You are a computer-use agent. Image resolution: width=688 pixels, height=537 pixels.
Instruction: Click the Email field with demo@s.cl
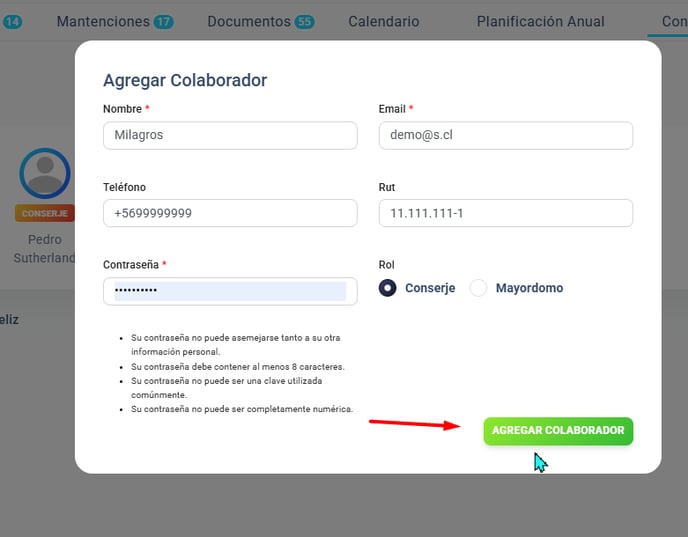tap(505, 135)
